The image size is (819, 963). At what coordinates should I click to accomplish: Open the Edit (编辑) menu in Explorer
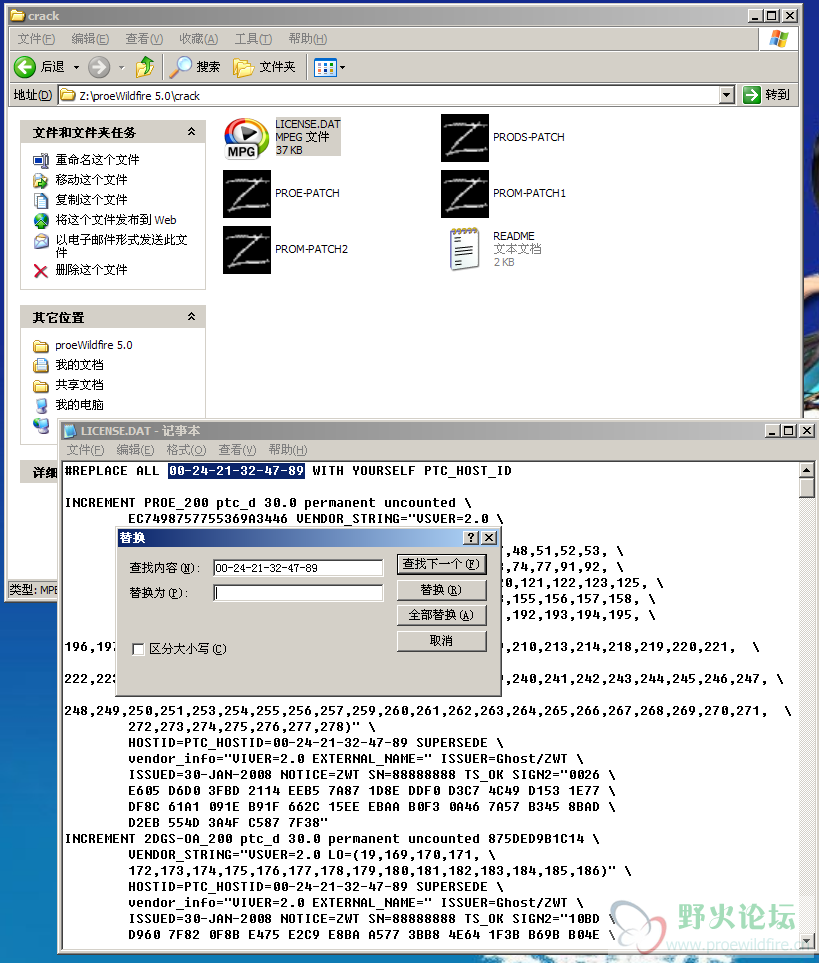[x=90, y=39]
